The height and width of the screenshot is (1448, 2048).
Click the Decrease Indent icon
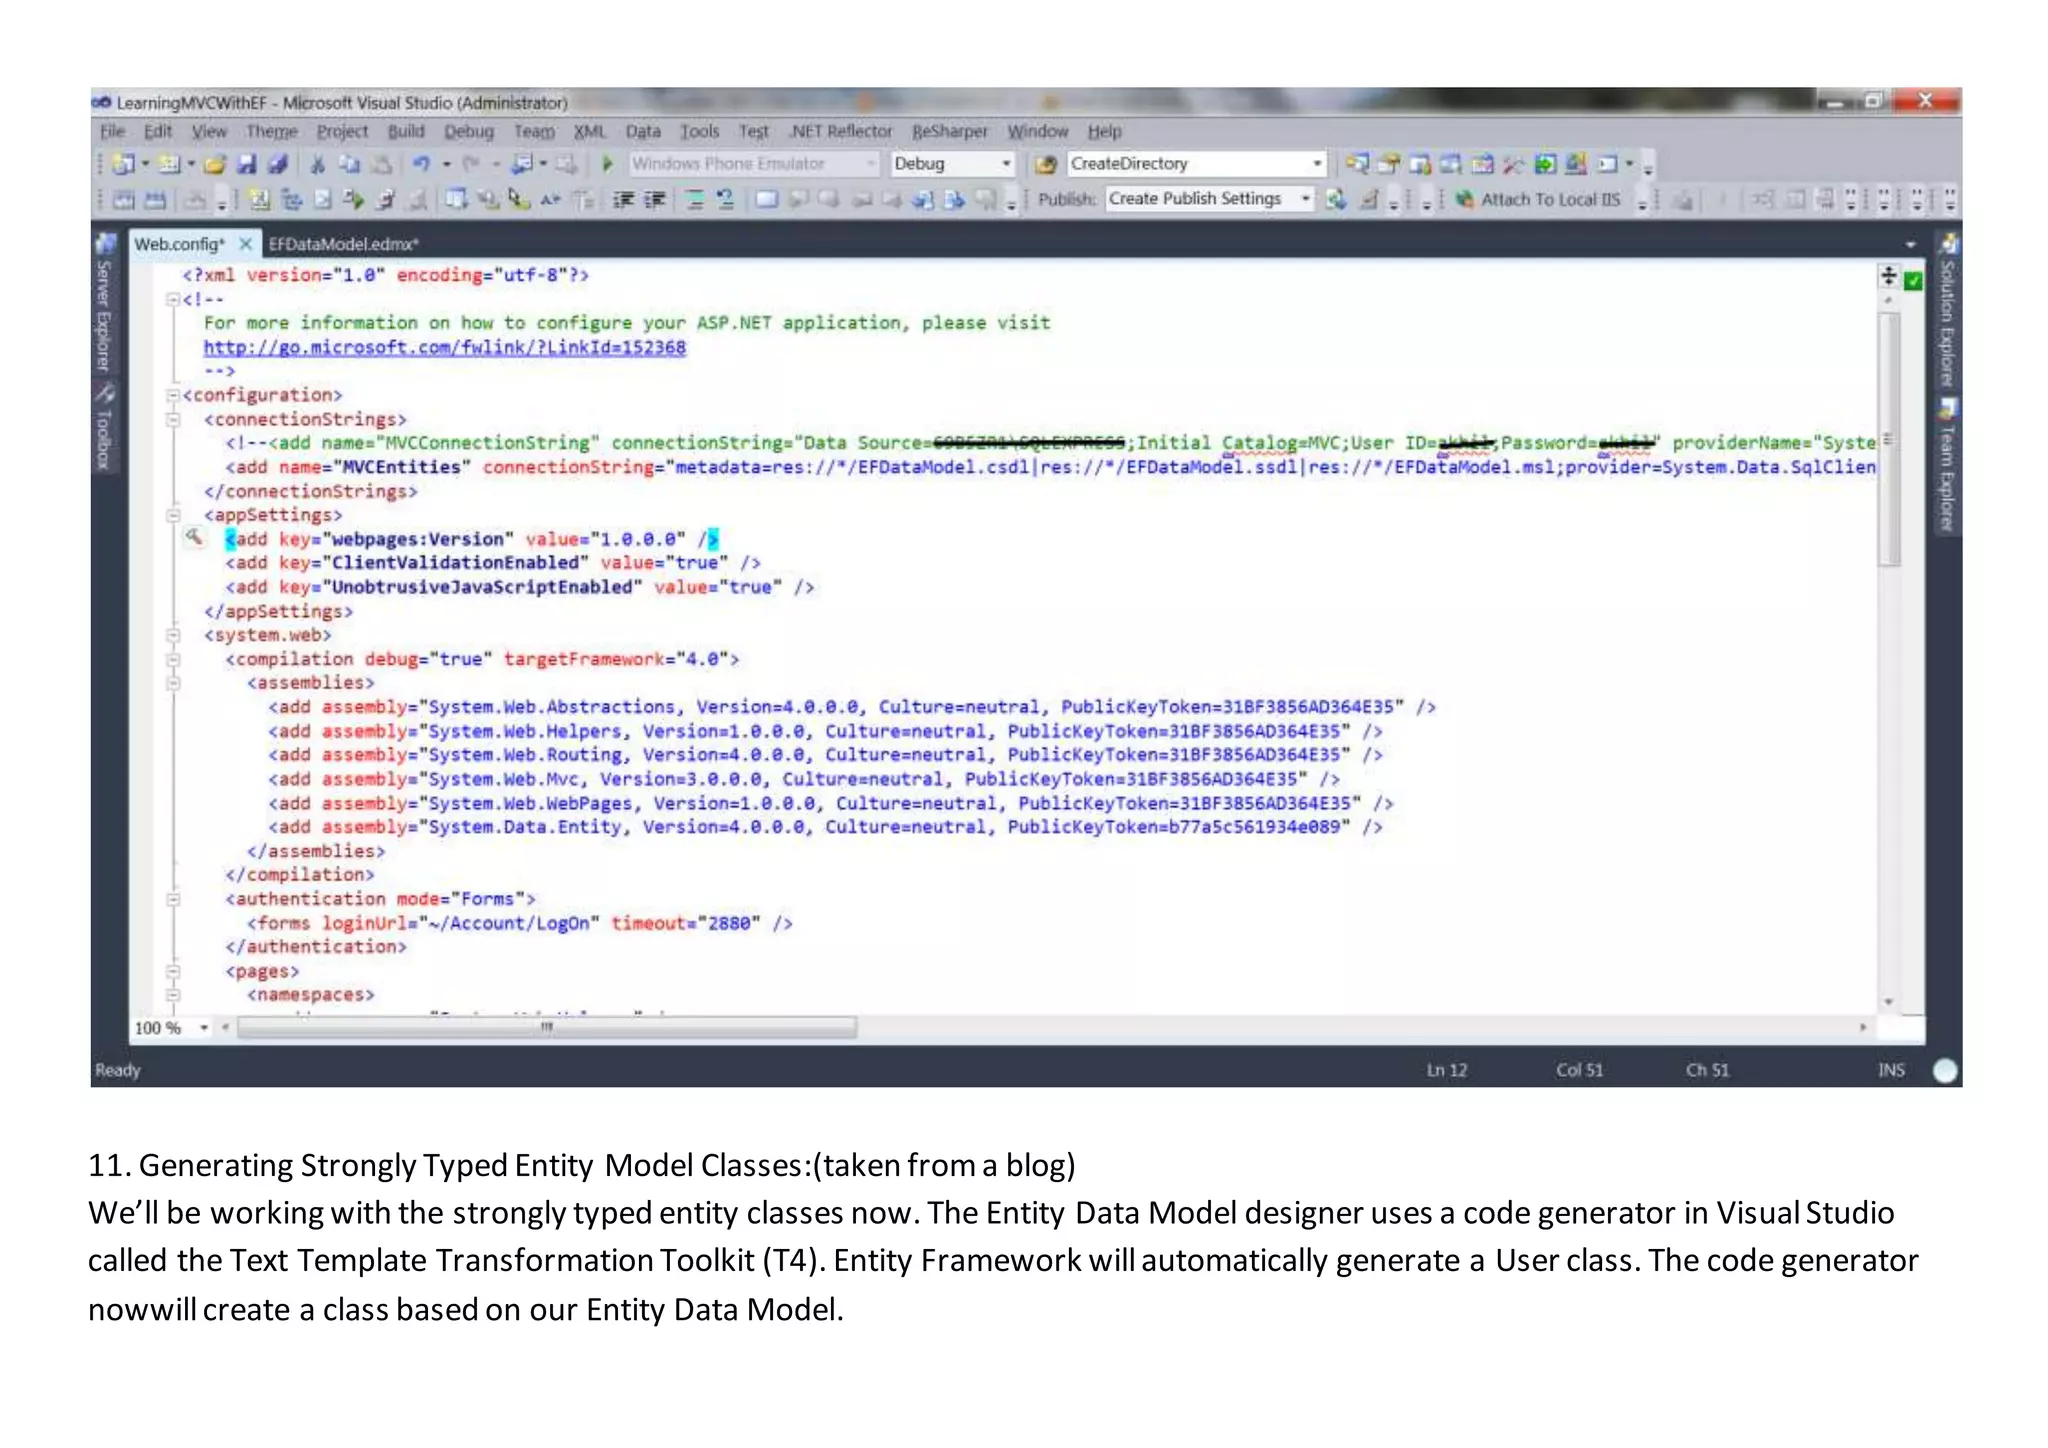(x=623, y=200)
